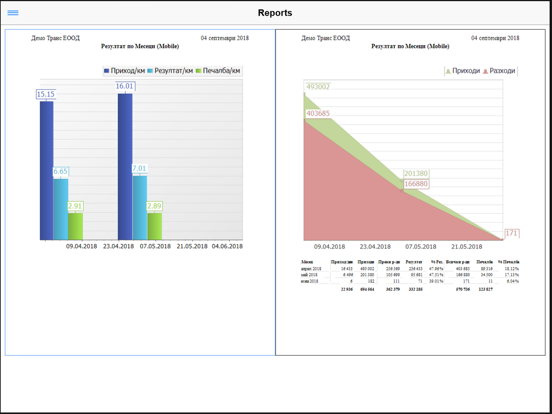Click the 7.01 bar value label

[x=139, y=168]
